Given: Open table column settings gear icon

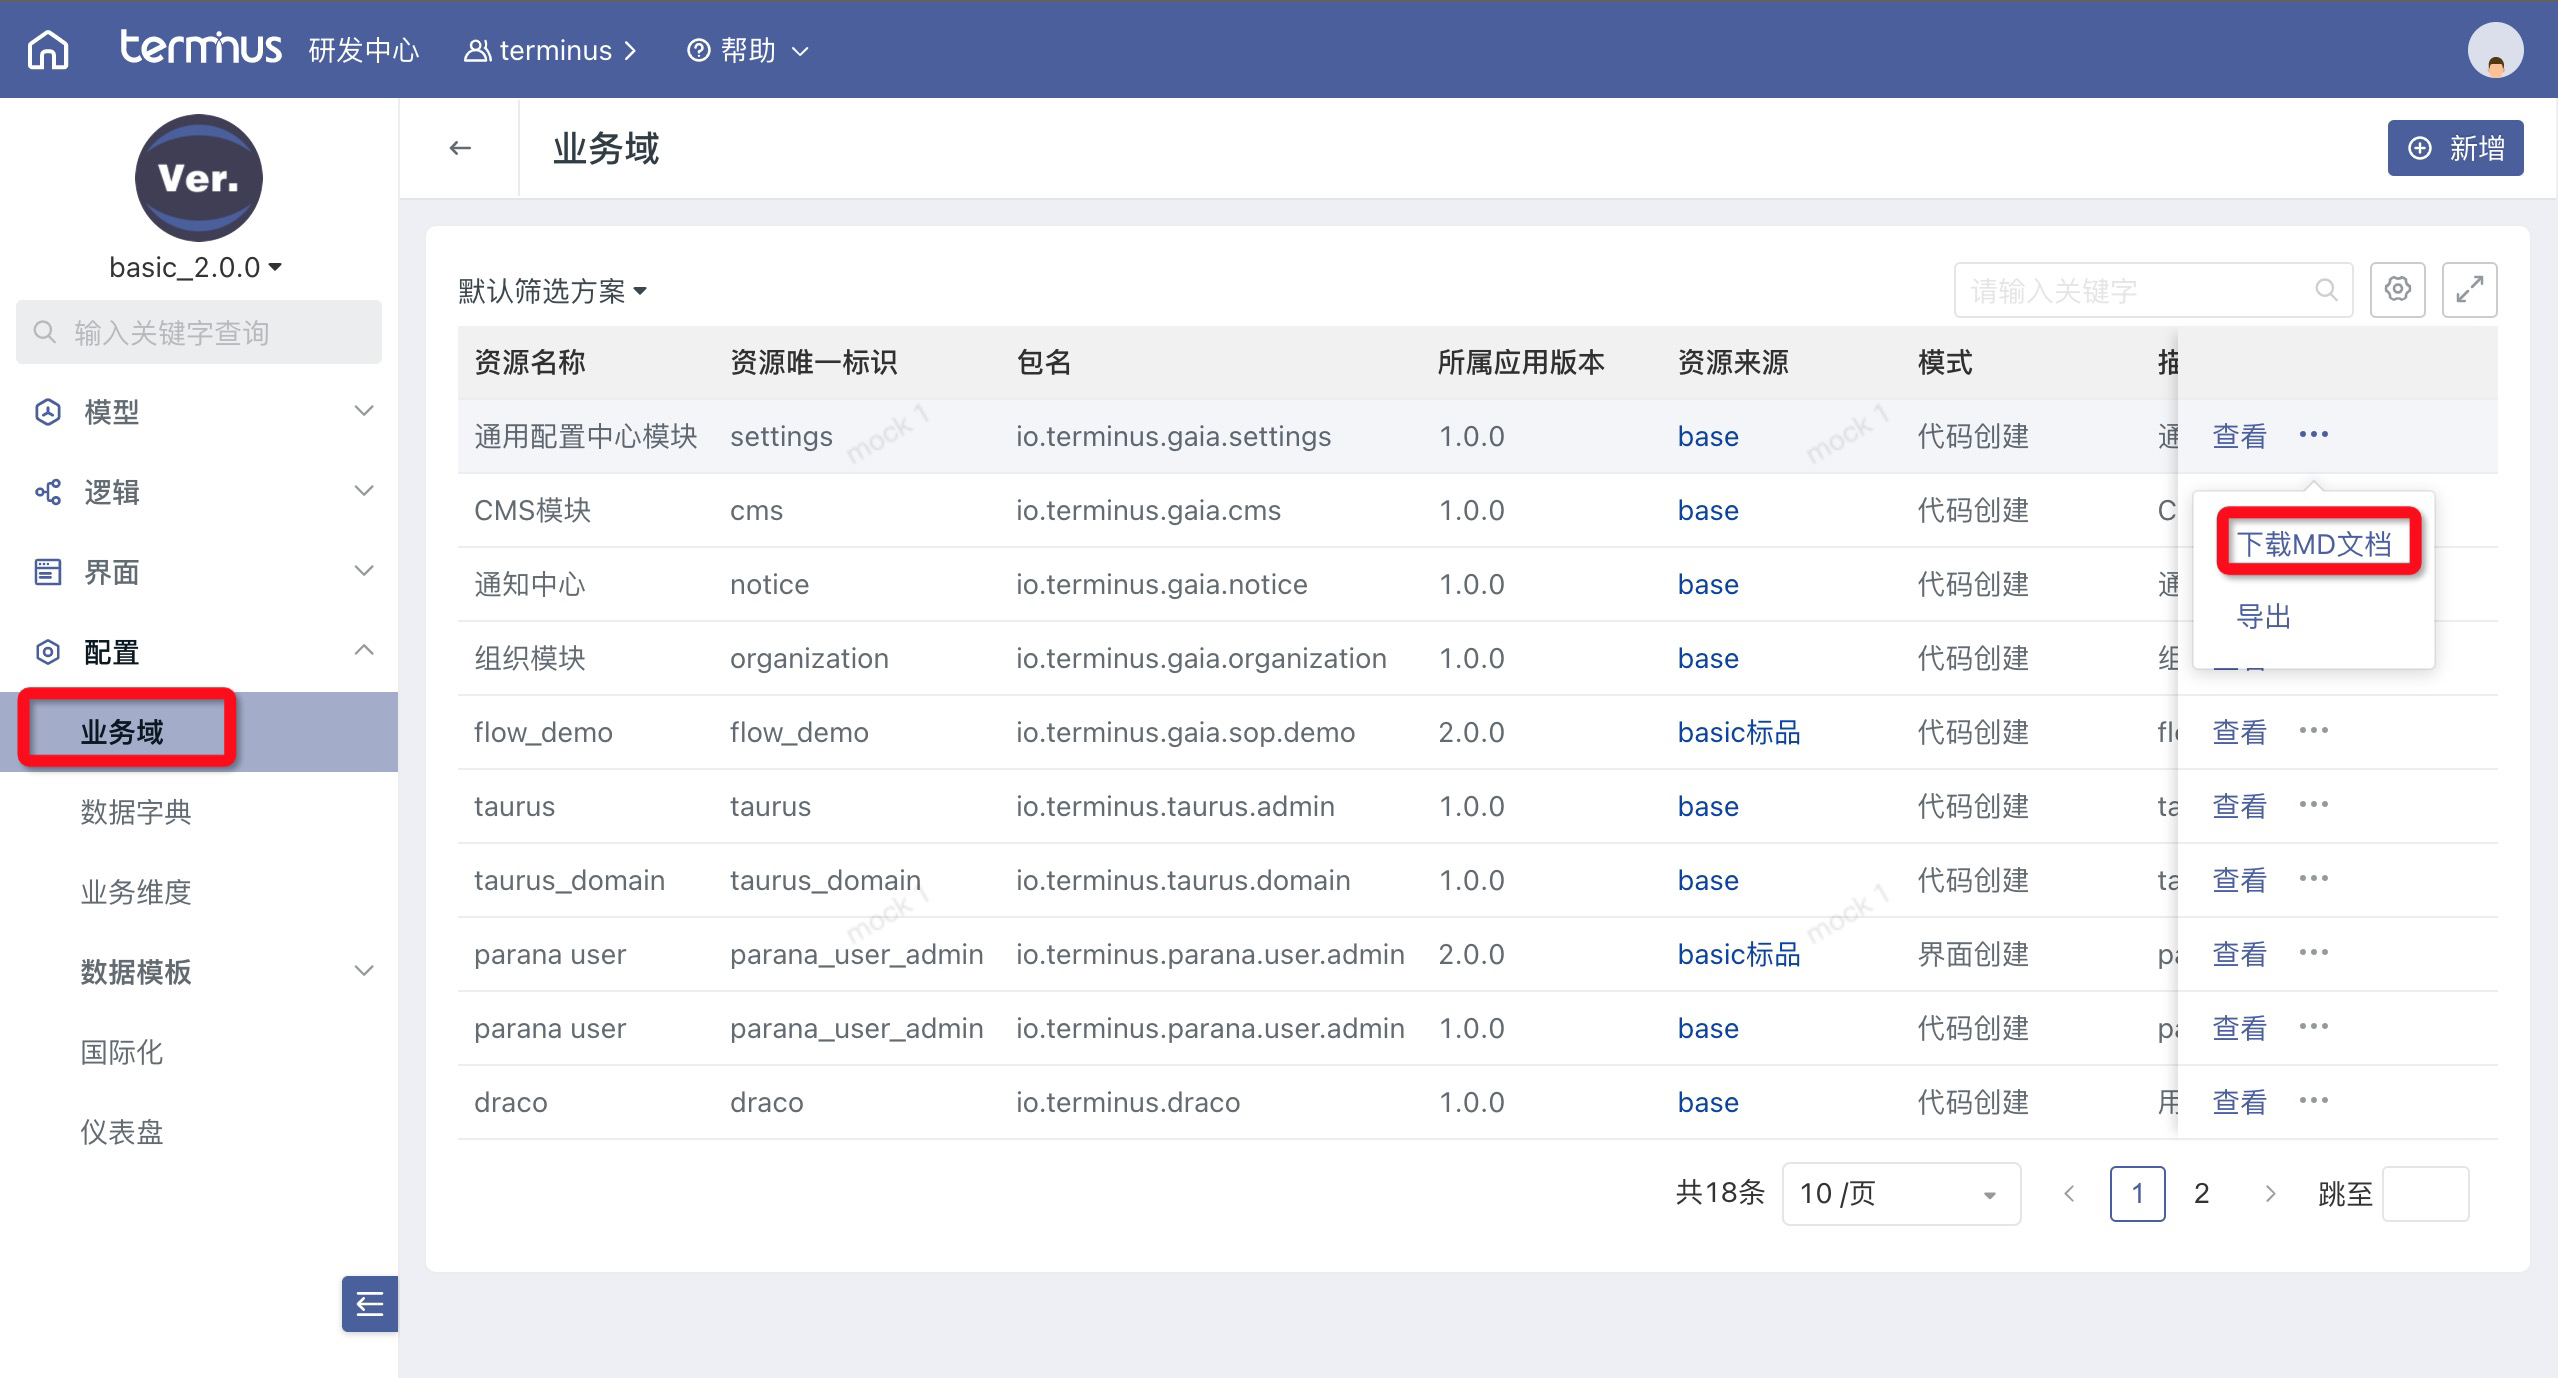Looking at the screenshot, I should (x=2397, y=290).
